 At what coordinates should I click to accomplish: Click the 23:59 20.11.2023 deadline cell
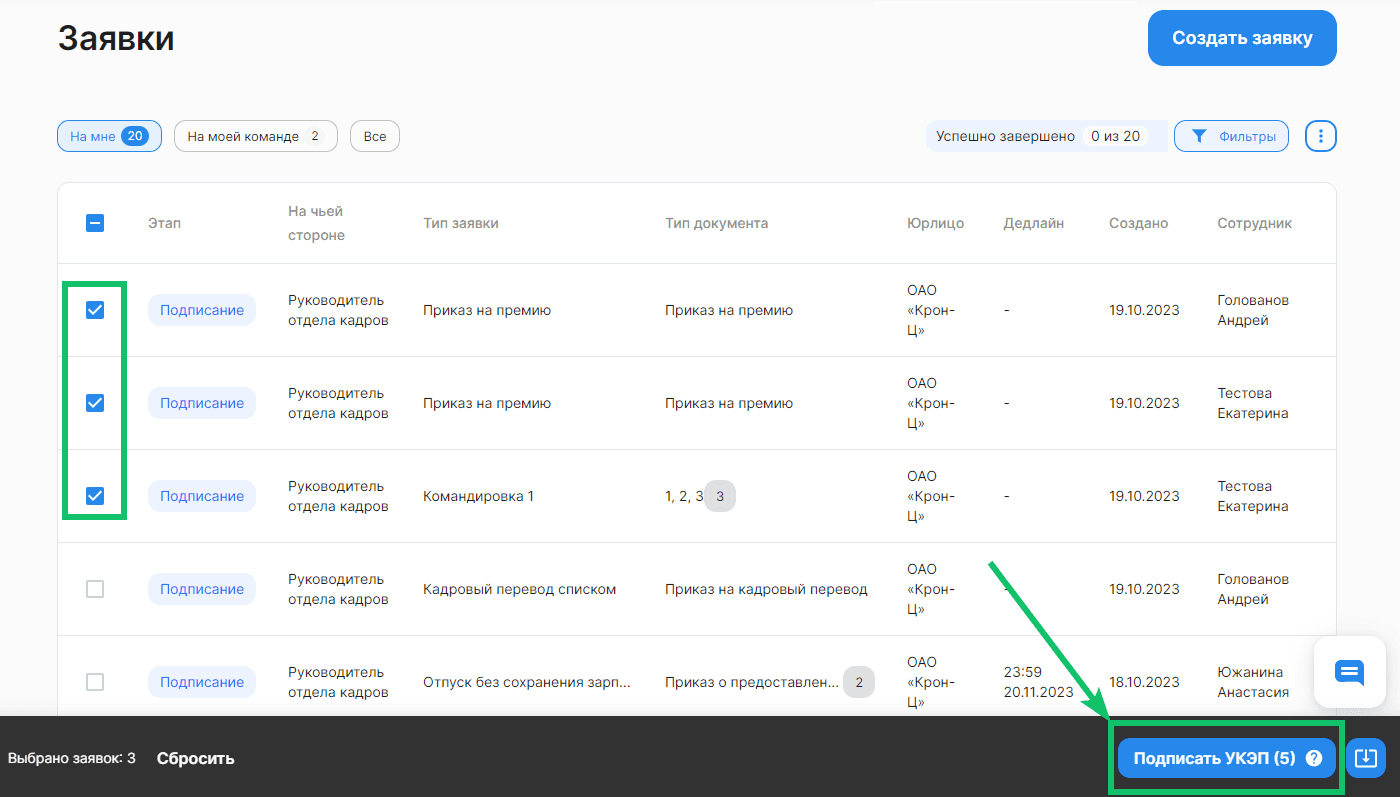point(1038,682)
